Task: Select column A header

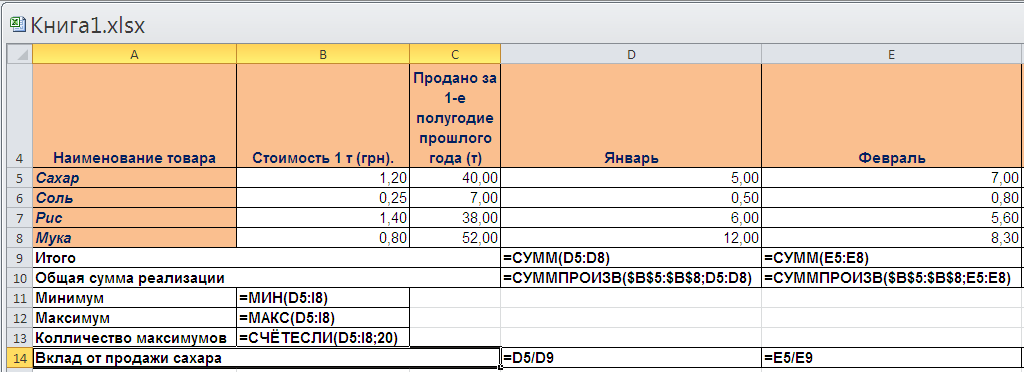Action: tap(135, 55)
